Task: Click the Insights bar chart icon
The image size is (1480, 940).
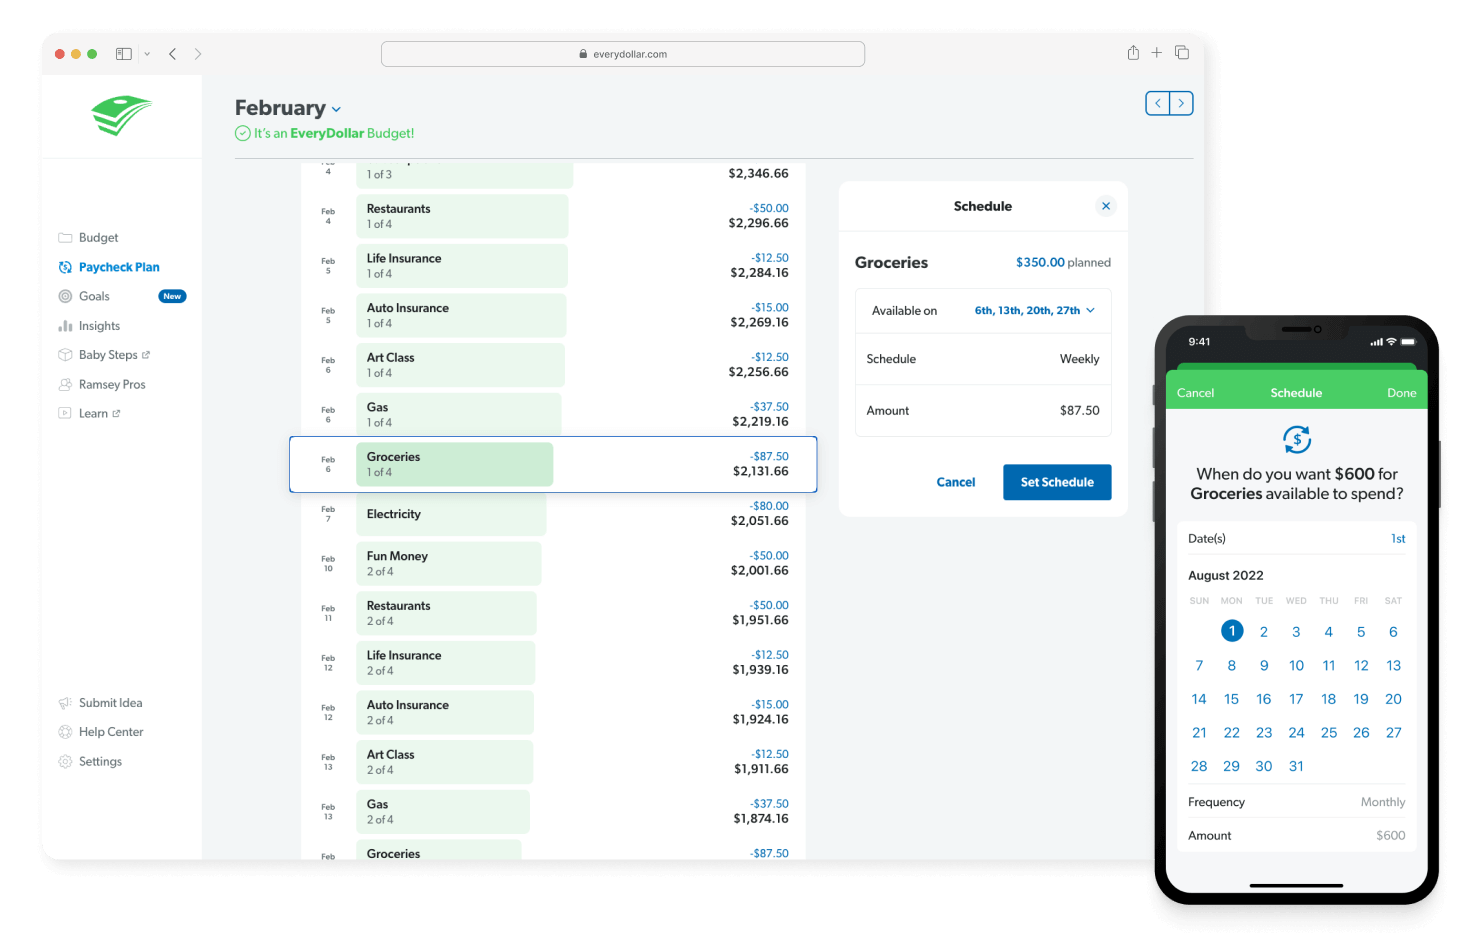Action: (x=65, y=326)
